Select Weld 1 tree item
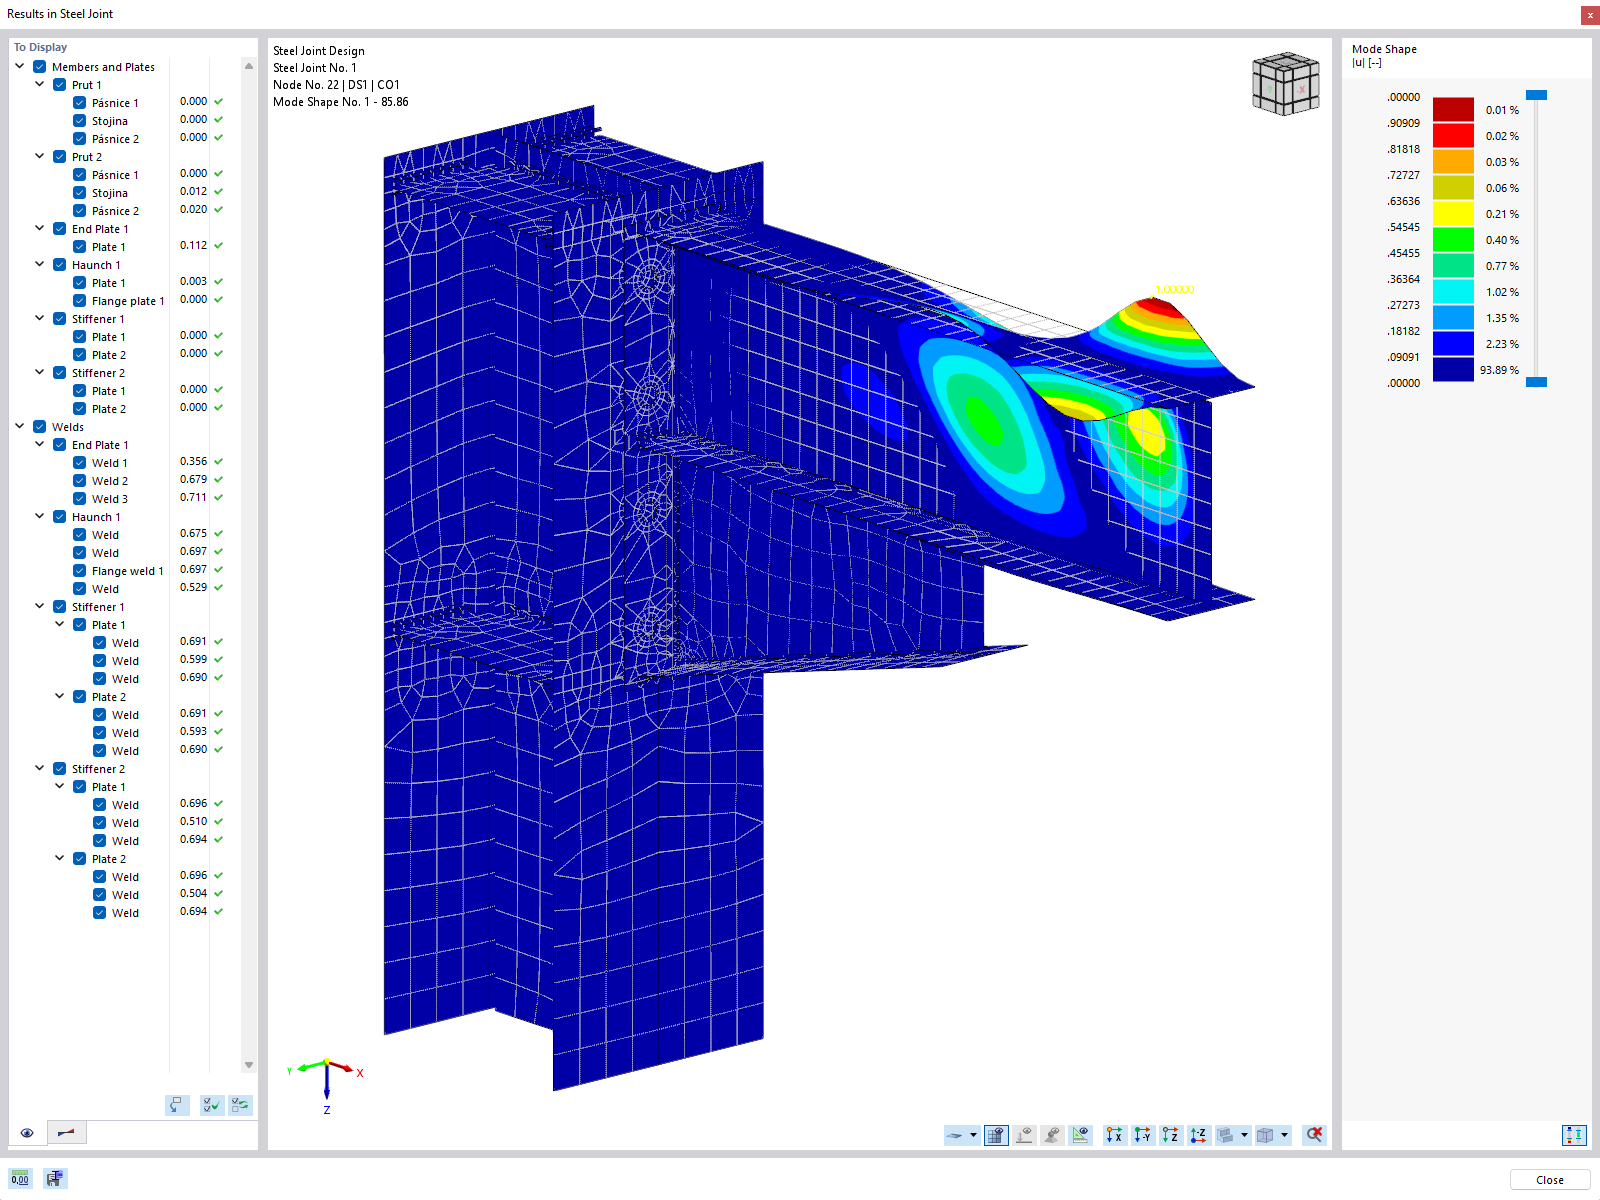The height and width of the screenshot is (1200, 1600). click(110, 463)
